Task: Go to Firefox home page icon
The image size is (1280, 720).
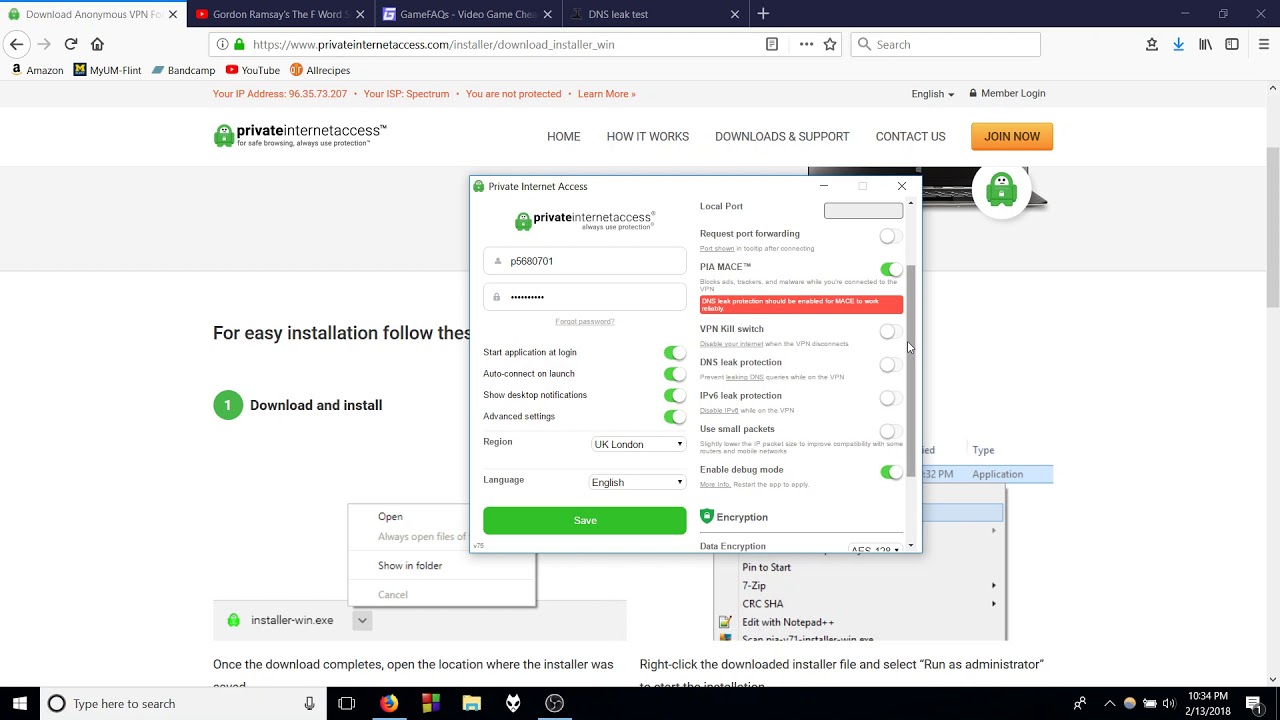Action: pyautogui.click(x=97, y=44)
